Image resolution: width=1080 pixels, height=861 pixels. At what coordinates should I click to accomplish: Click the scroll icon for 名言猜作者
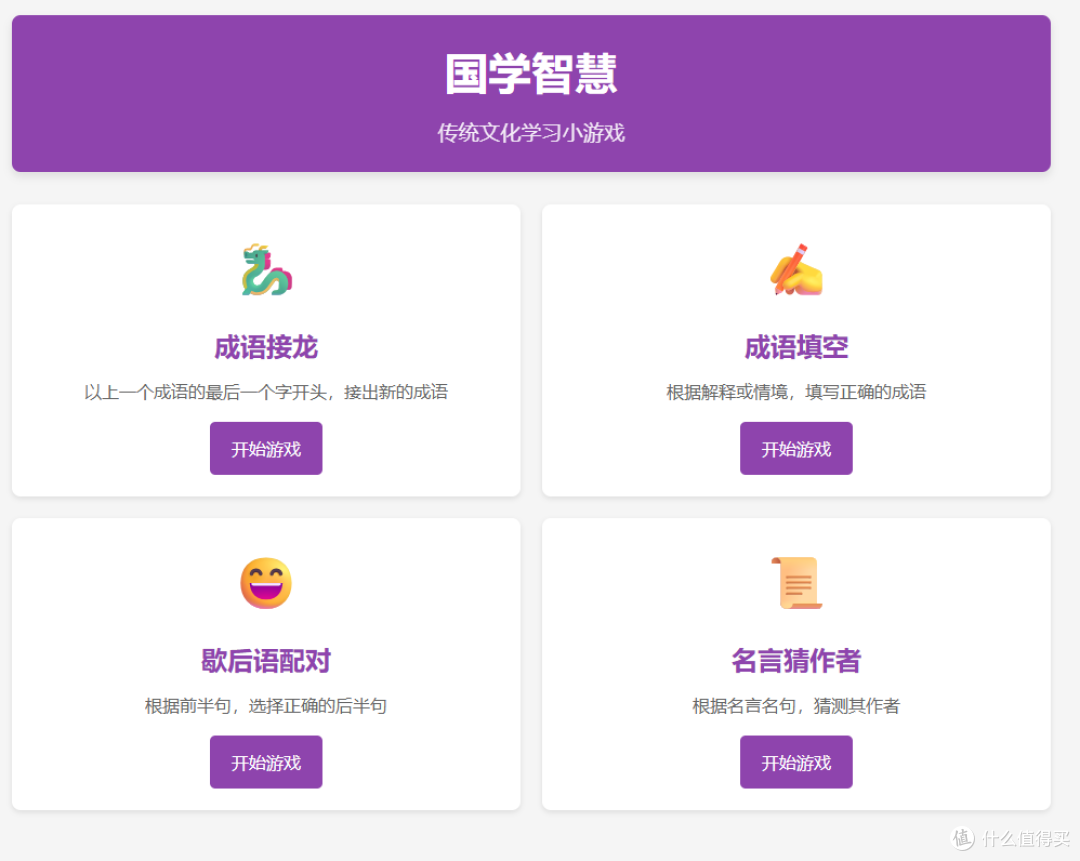pos(796,583)
